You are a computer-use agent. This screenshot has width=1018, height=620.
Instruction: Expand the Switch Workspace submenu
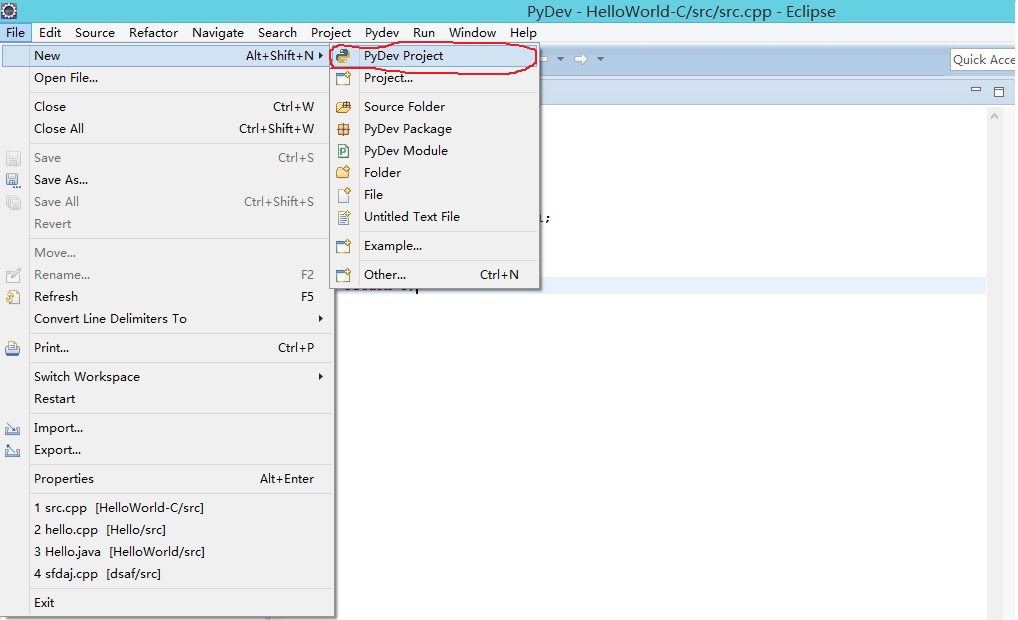(x=321, y=377)
